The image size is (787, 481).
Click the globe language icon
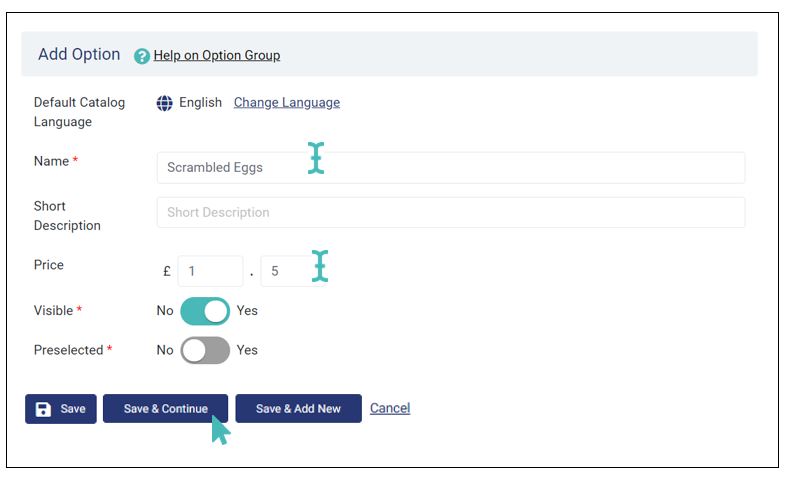[x=164, y=103]
